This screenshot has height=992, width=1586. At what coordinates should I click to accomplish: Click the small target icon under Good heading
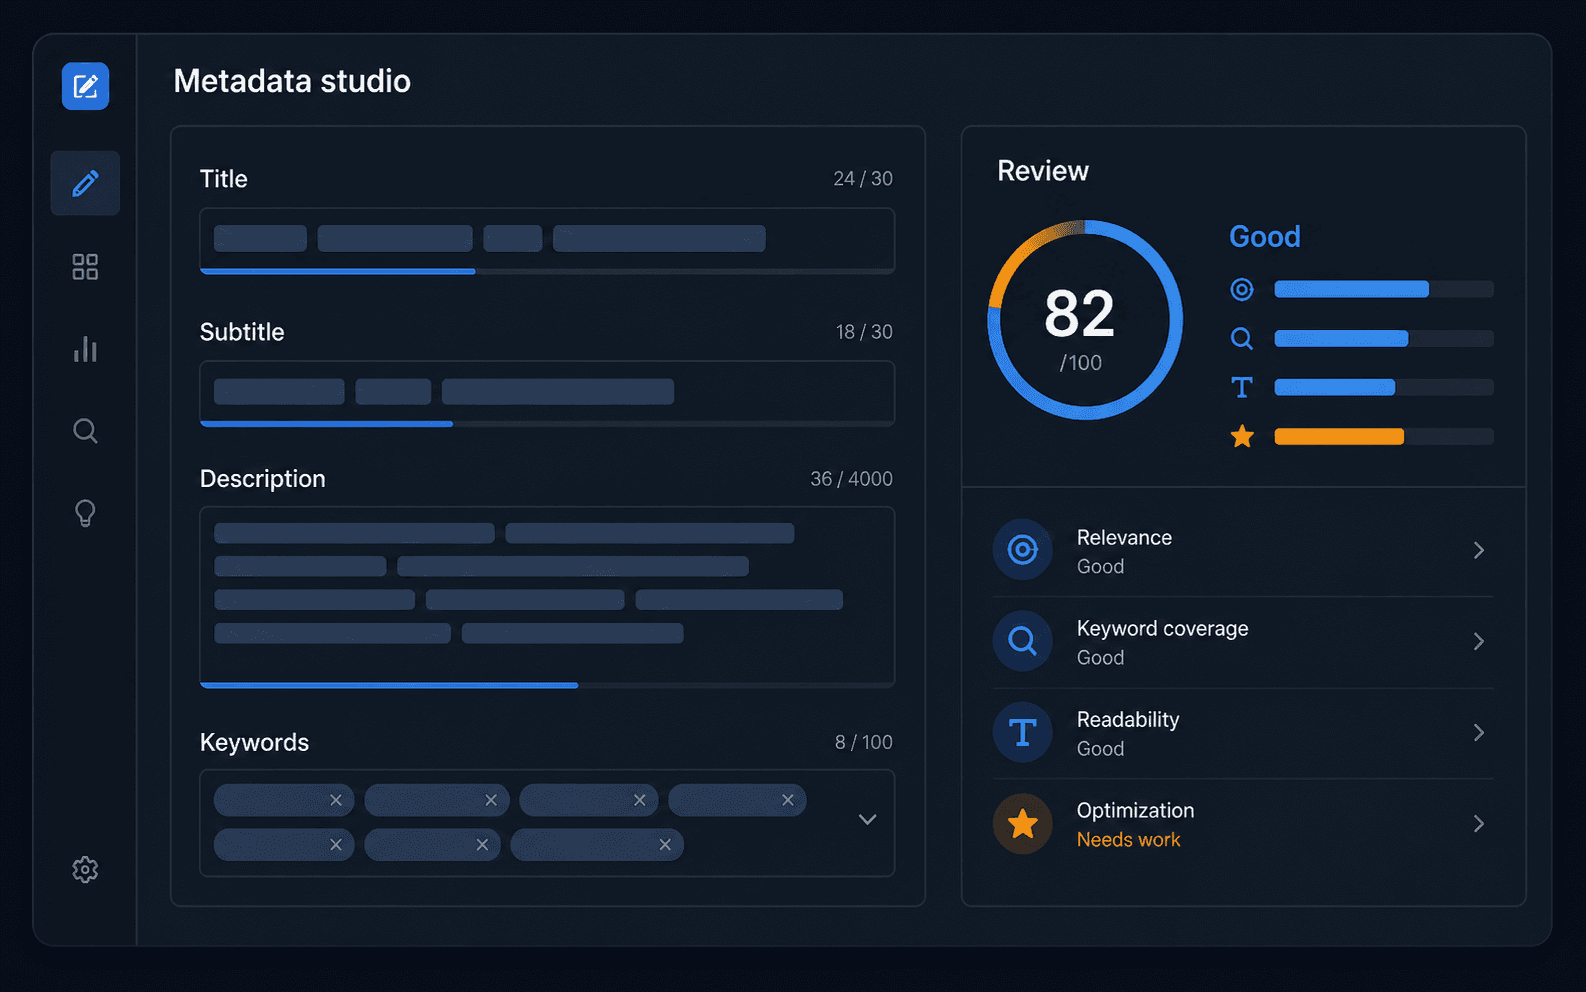click(1241, 289)
